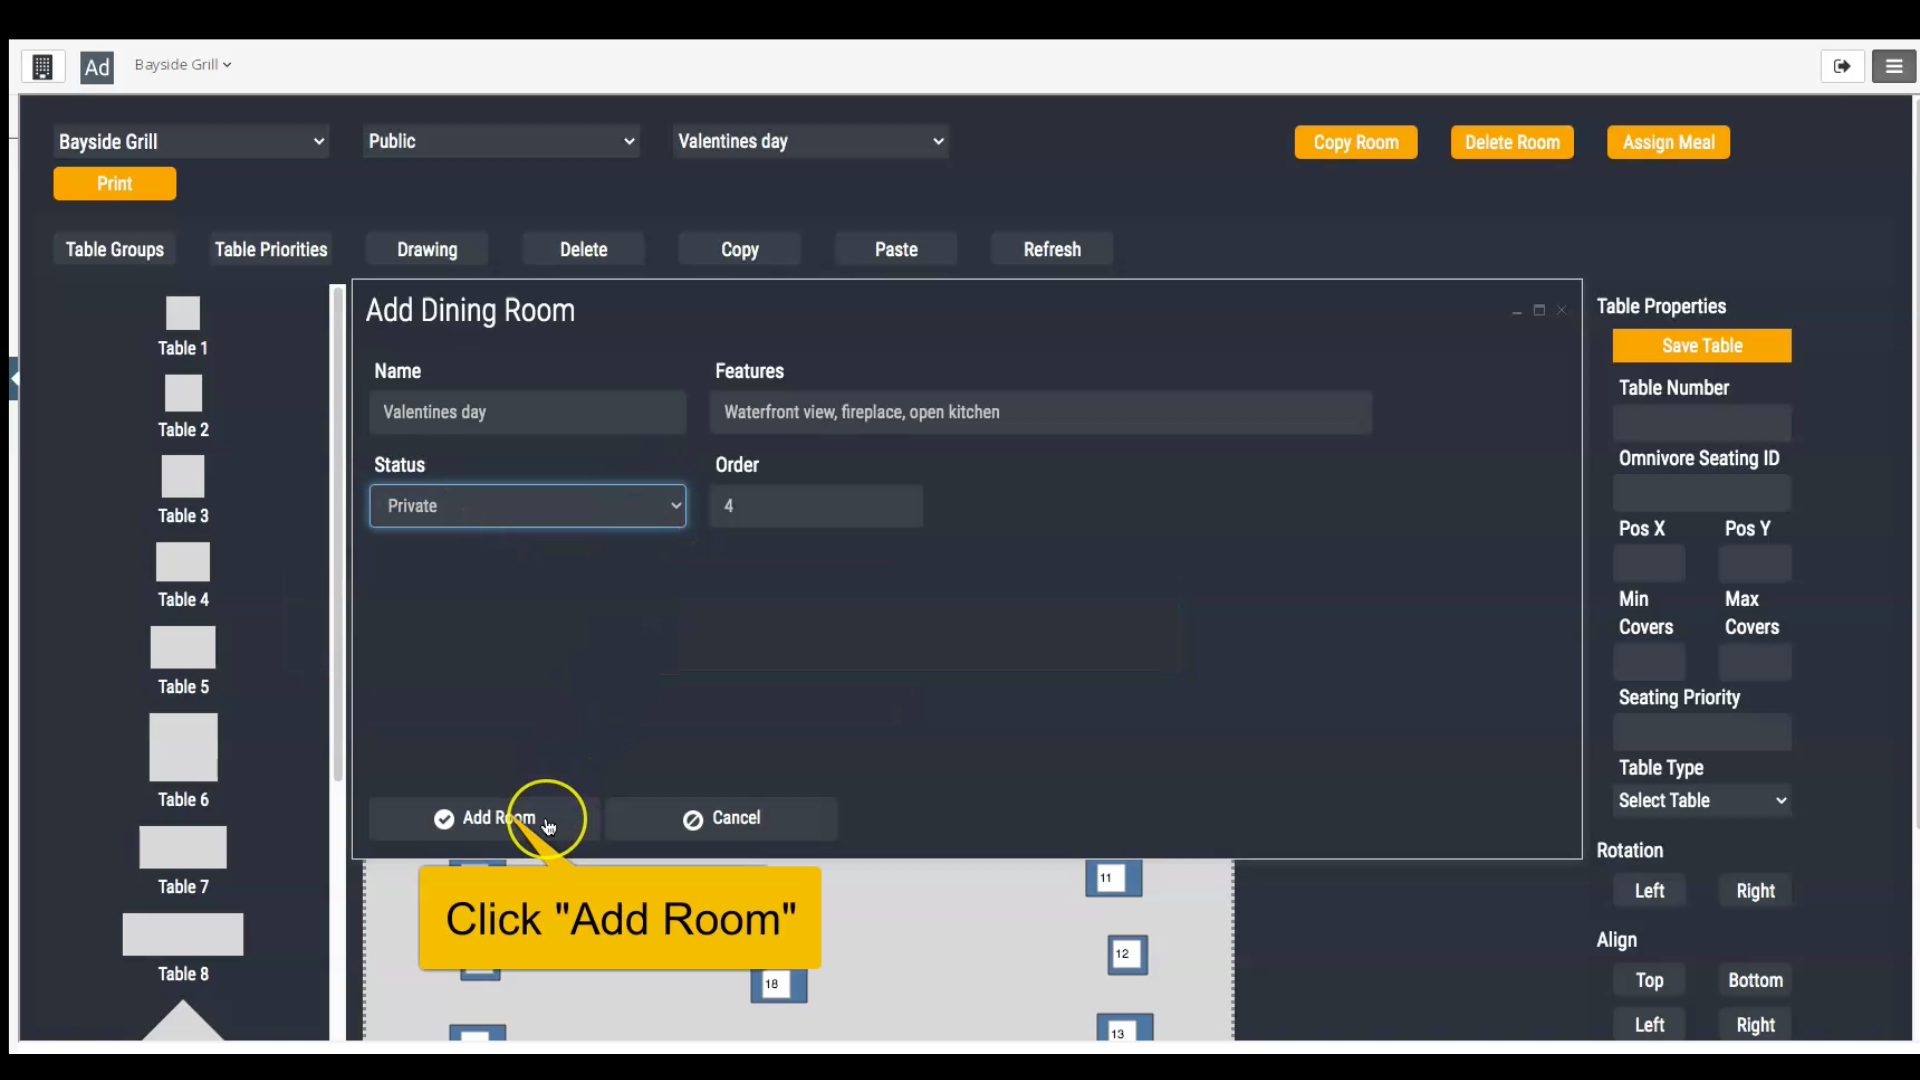
Task: Click the Print button
Action: pyautogui.click(x=115, y=184)
